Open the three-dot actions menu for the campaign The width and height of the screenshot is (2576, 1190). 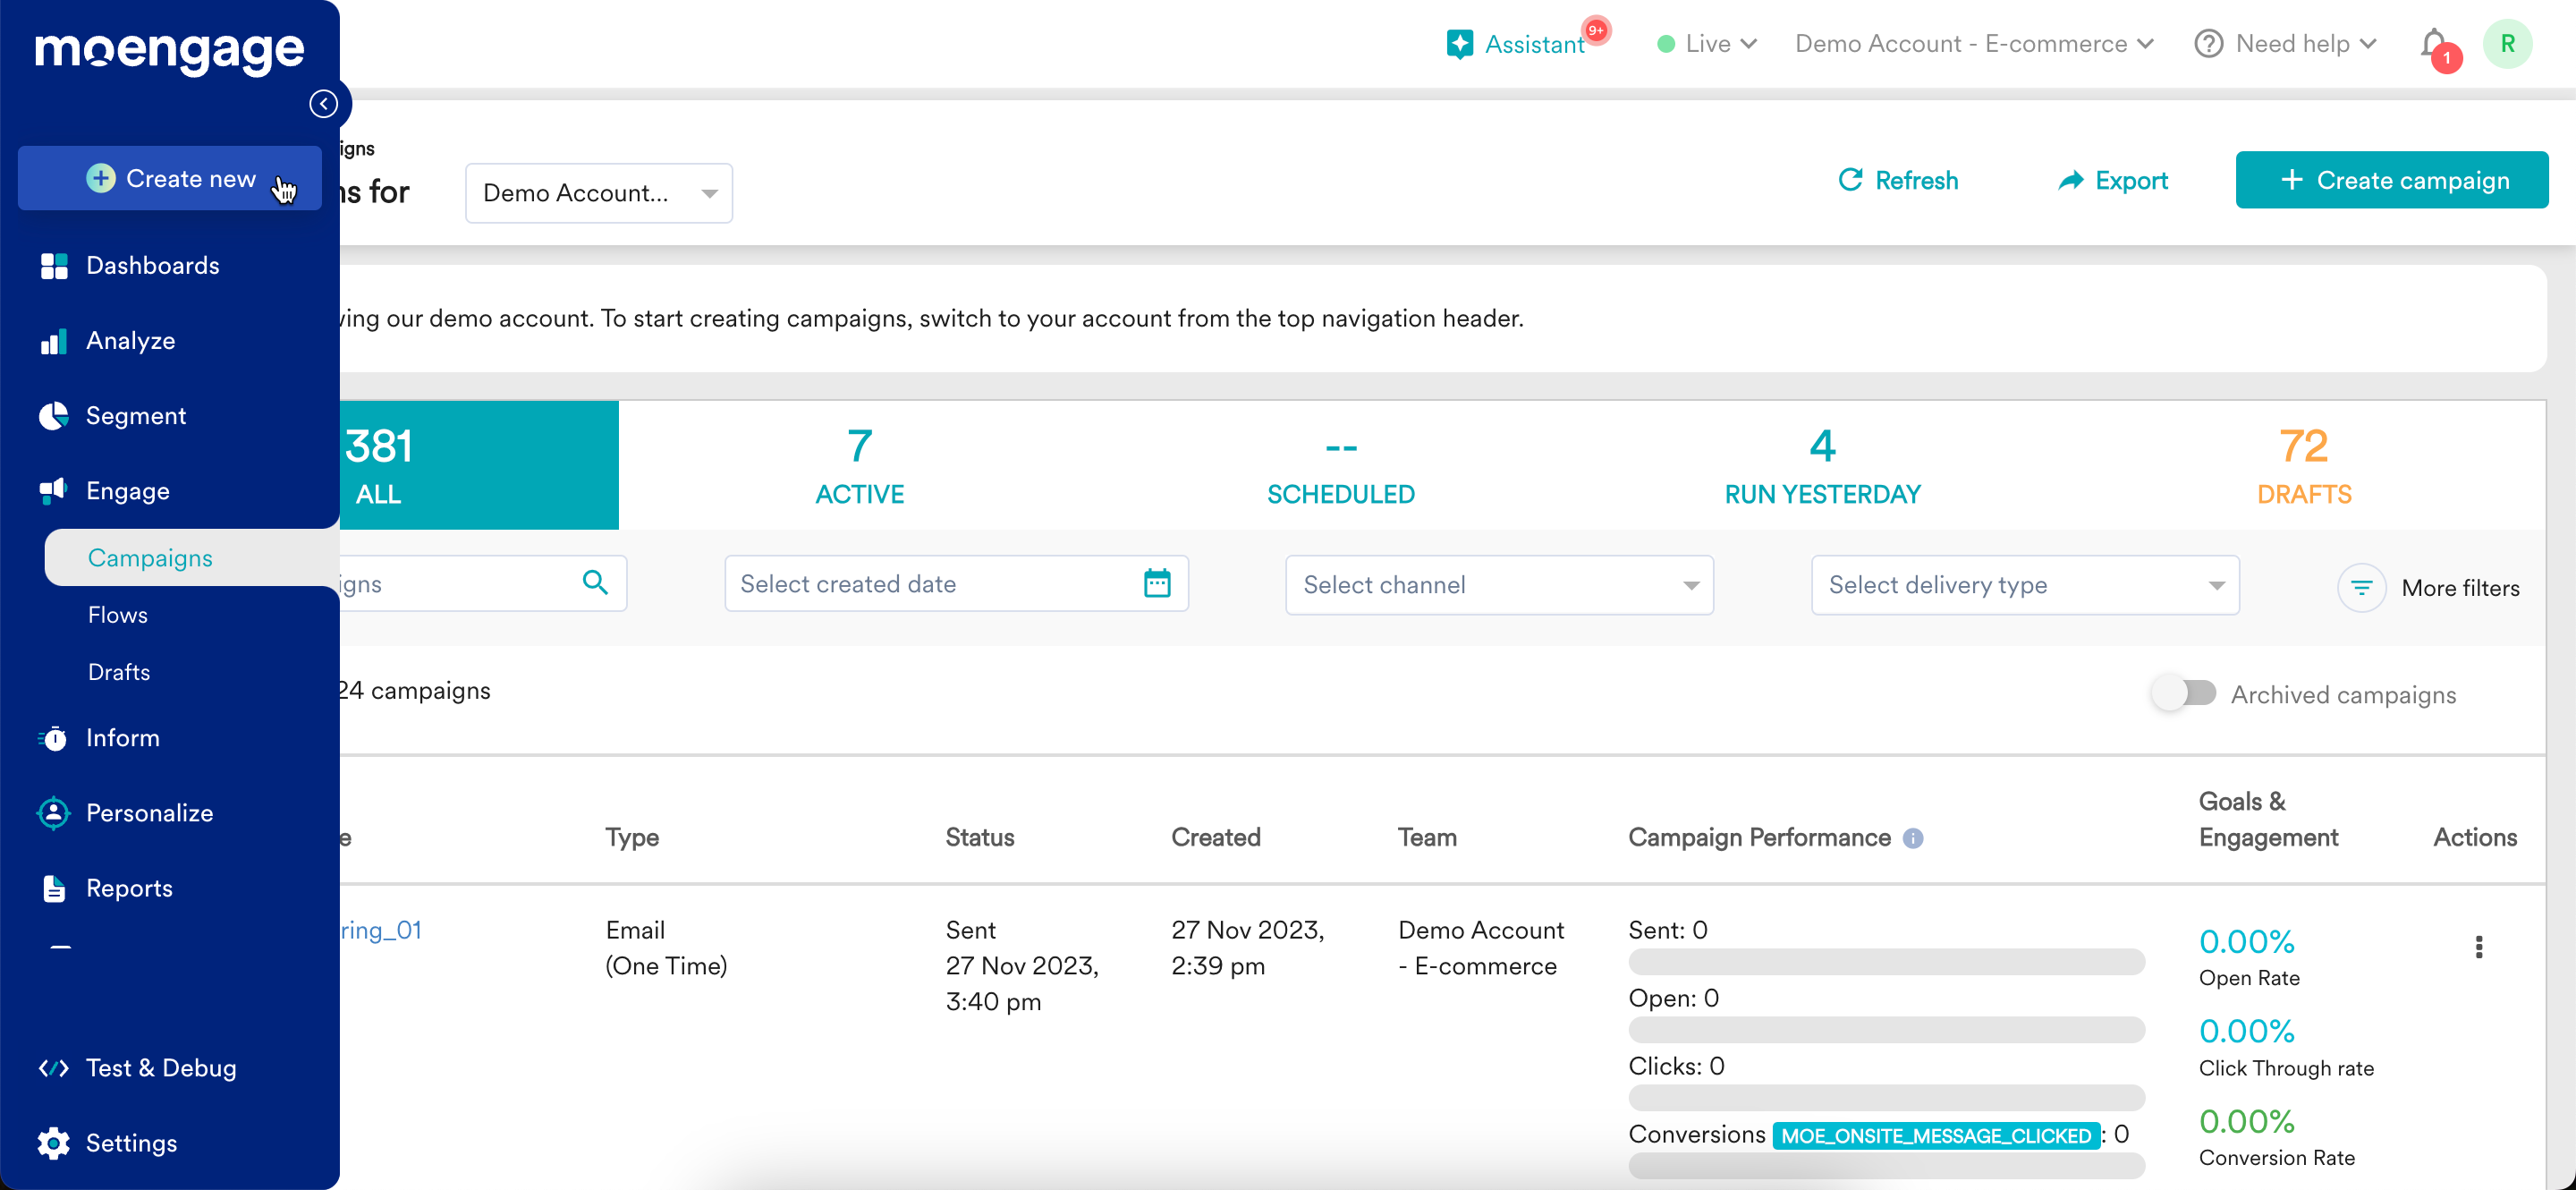(x=2478, y=947)
